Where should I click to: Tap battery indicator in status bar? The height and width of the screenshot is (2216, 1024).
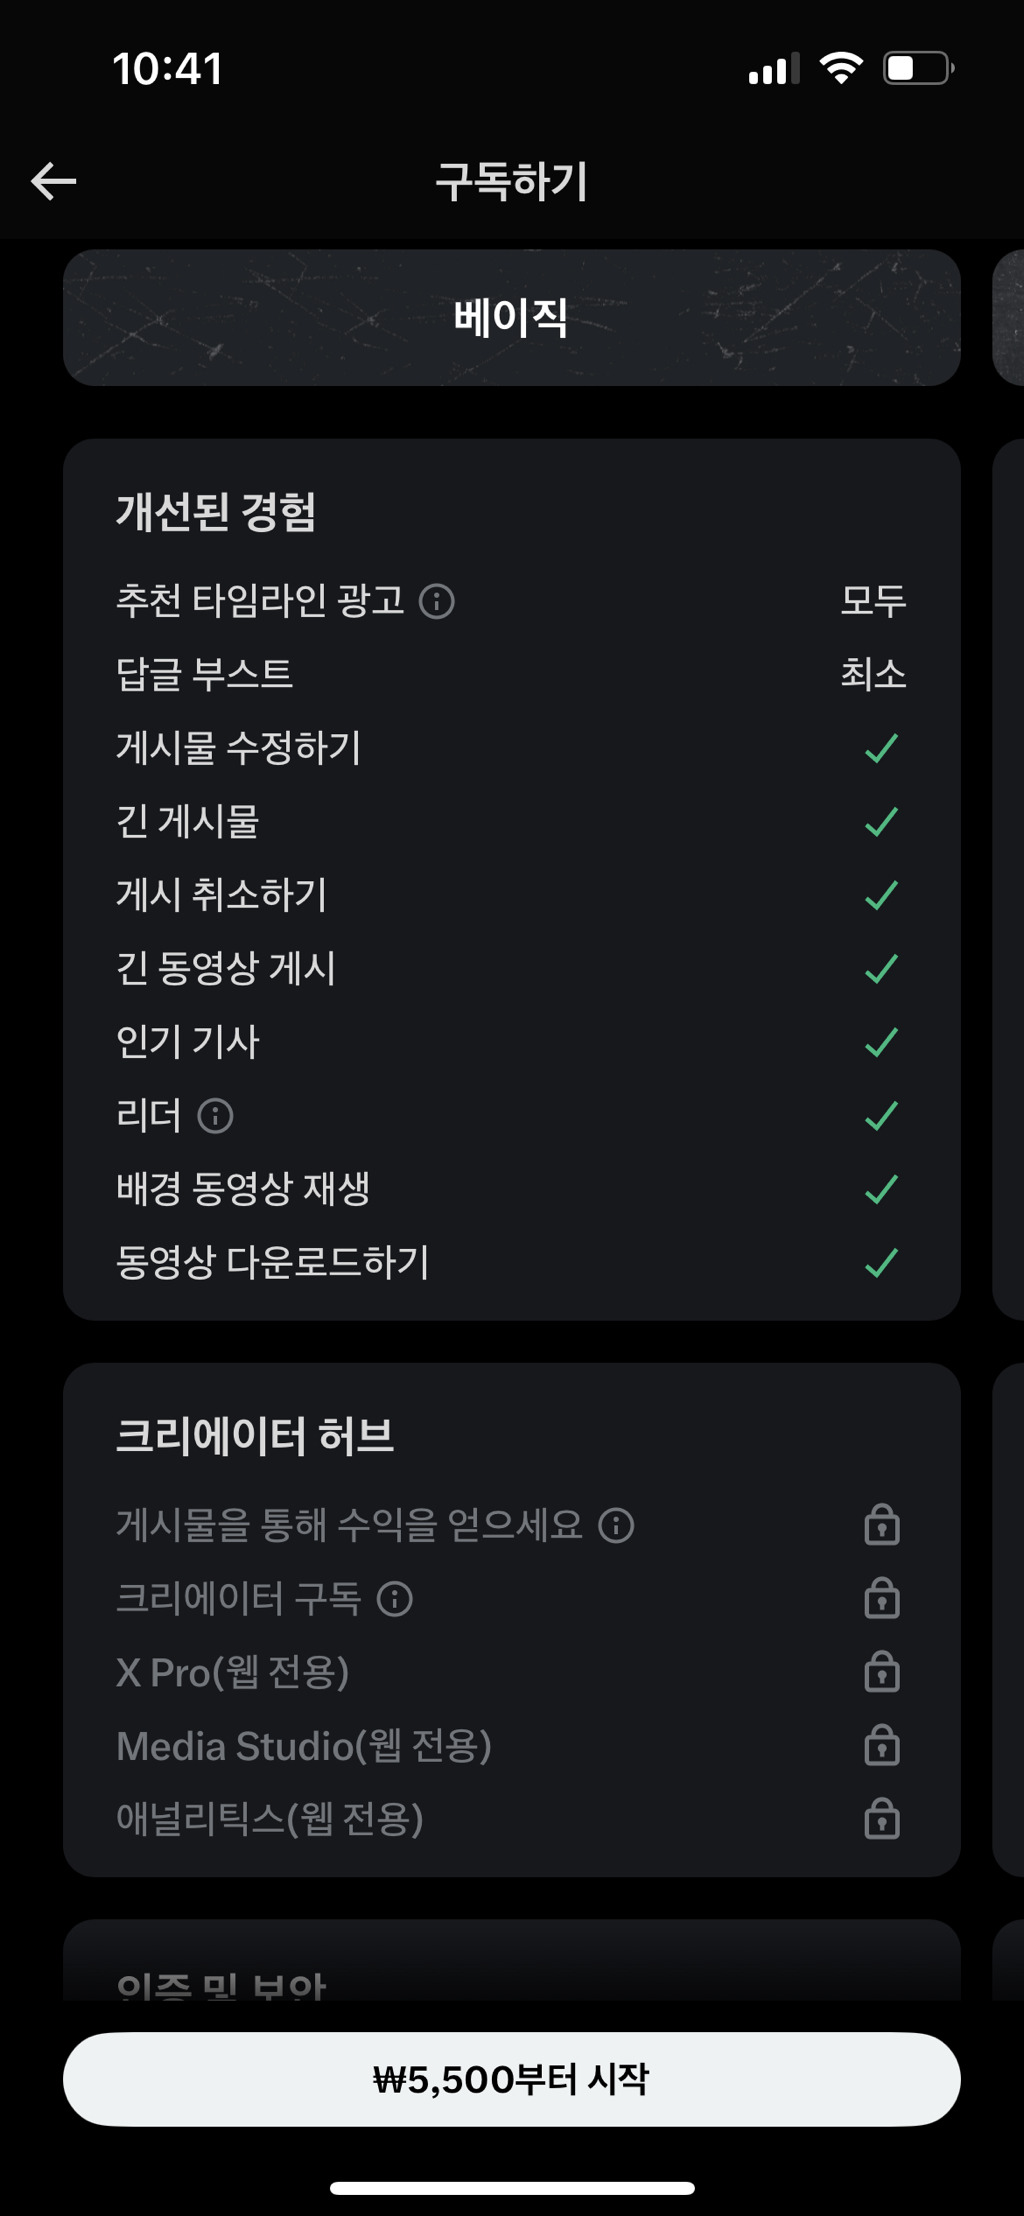[x=918, y=68]
